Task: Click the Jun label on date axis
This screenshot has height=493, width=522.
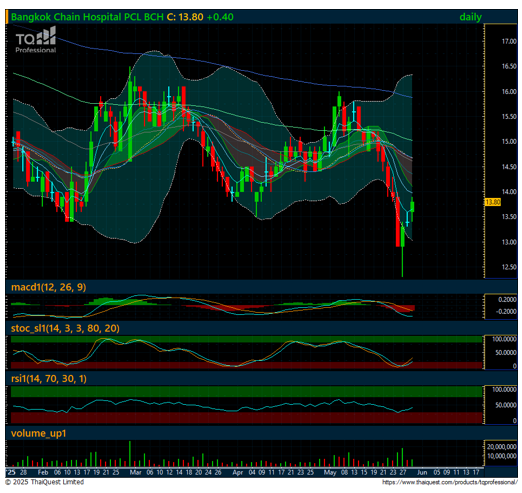Action: pyautogui.click(x=422, y=472)
